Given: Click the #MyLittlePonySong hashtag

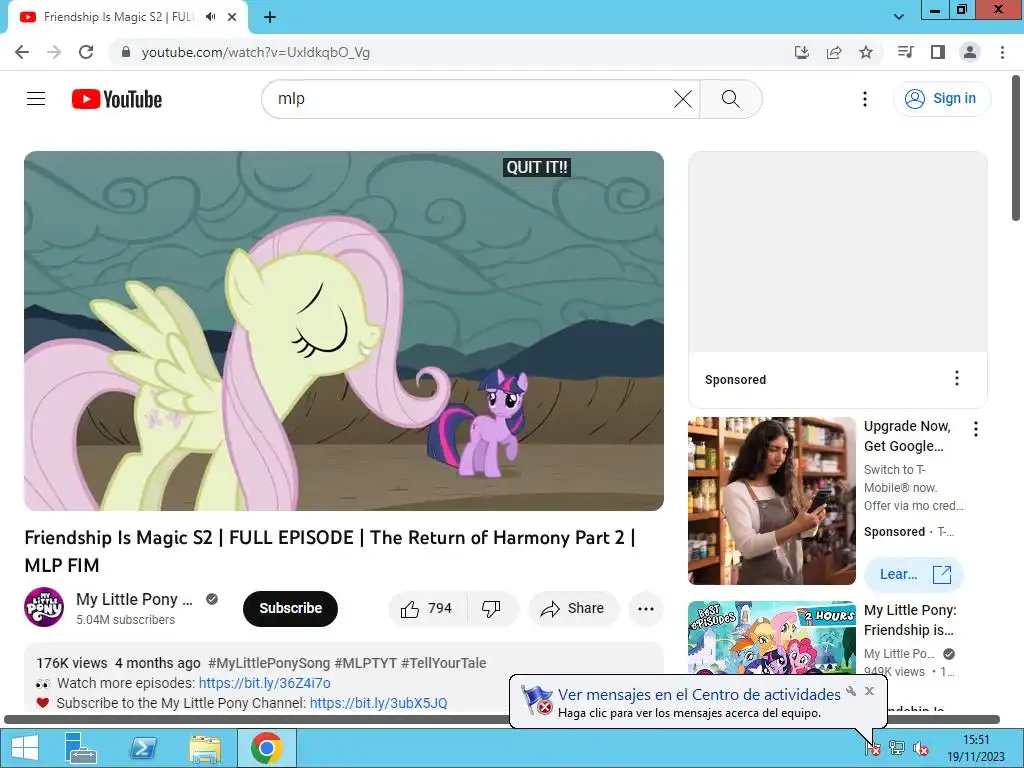Looking at the screenshot, I should coord(269,663).
